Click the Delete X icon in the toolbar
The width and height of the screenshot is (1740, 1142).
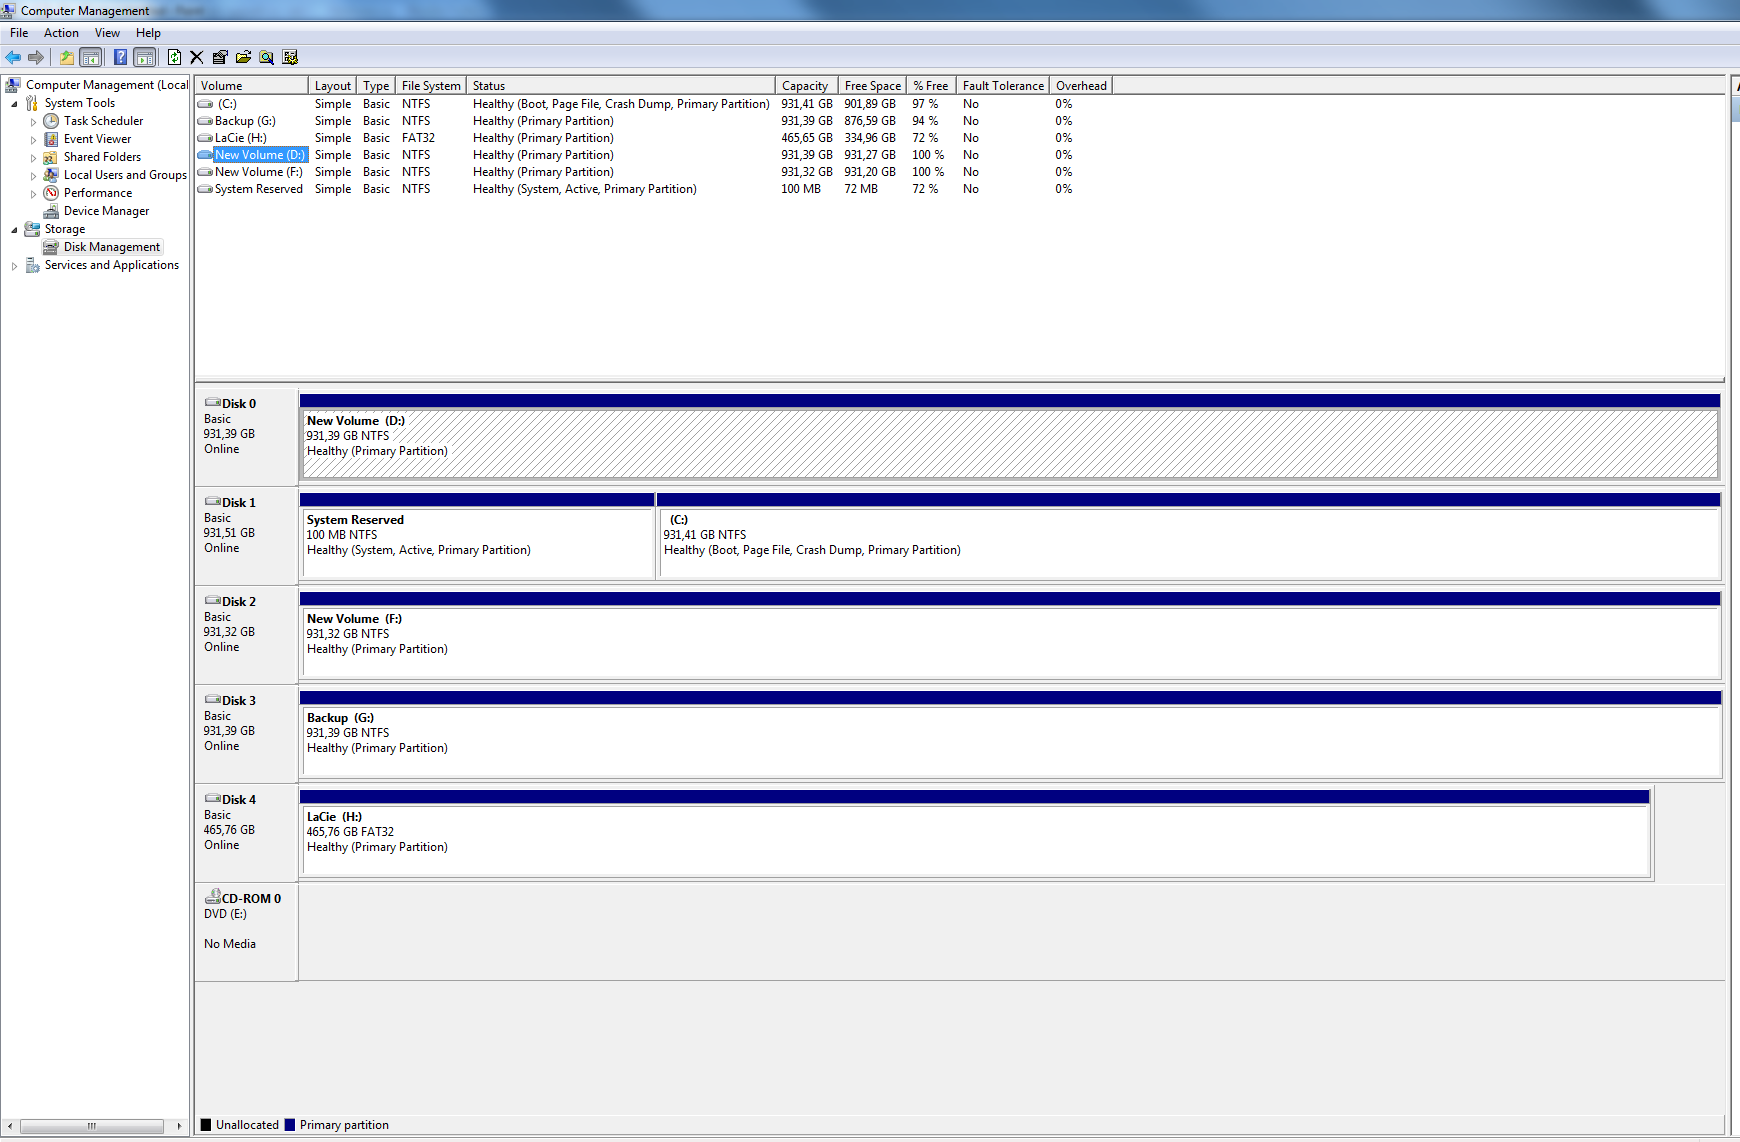(x=196, y=57)
